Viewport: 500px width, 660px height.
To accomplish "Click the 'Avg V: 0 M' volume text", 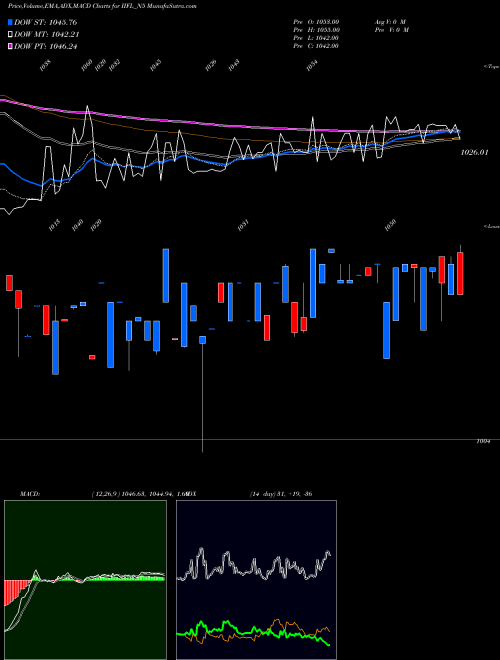I will click(390, 21).
